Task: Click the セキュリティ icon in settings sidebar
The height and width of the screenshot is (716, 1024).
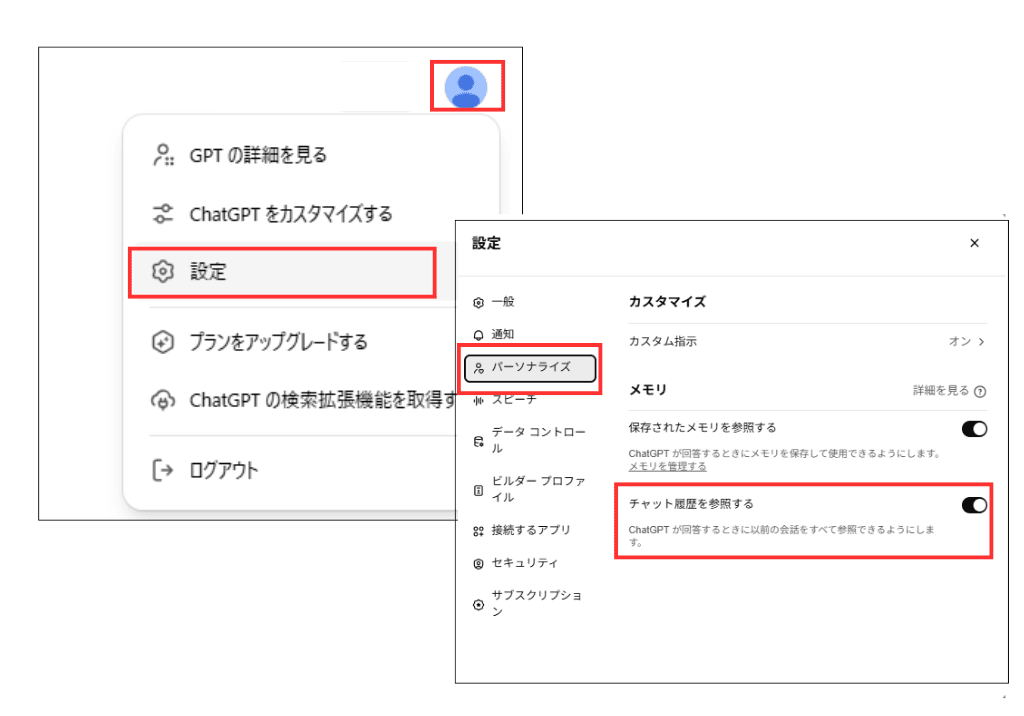Action: [x=478, y=564]
